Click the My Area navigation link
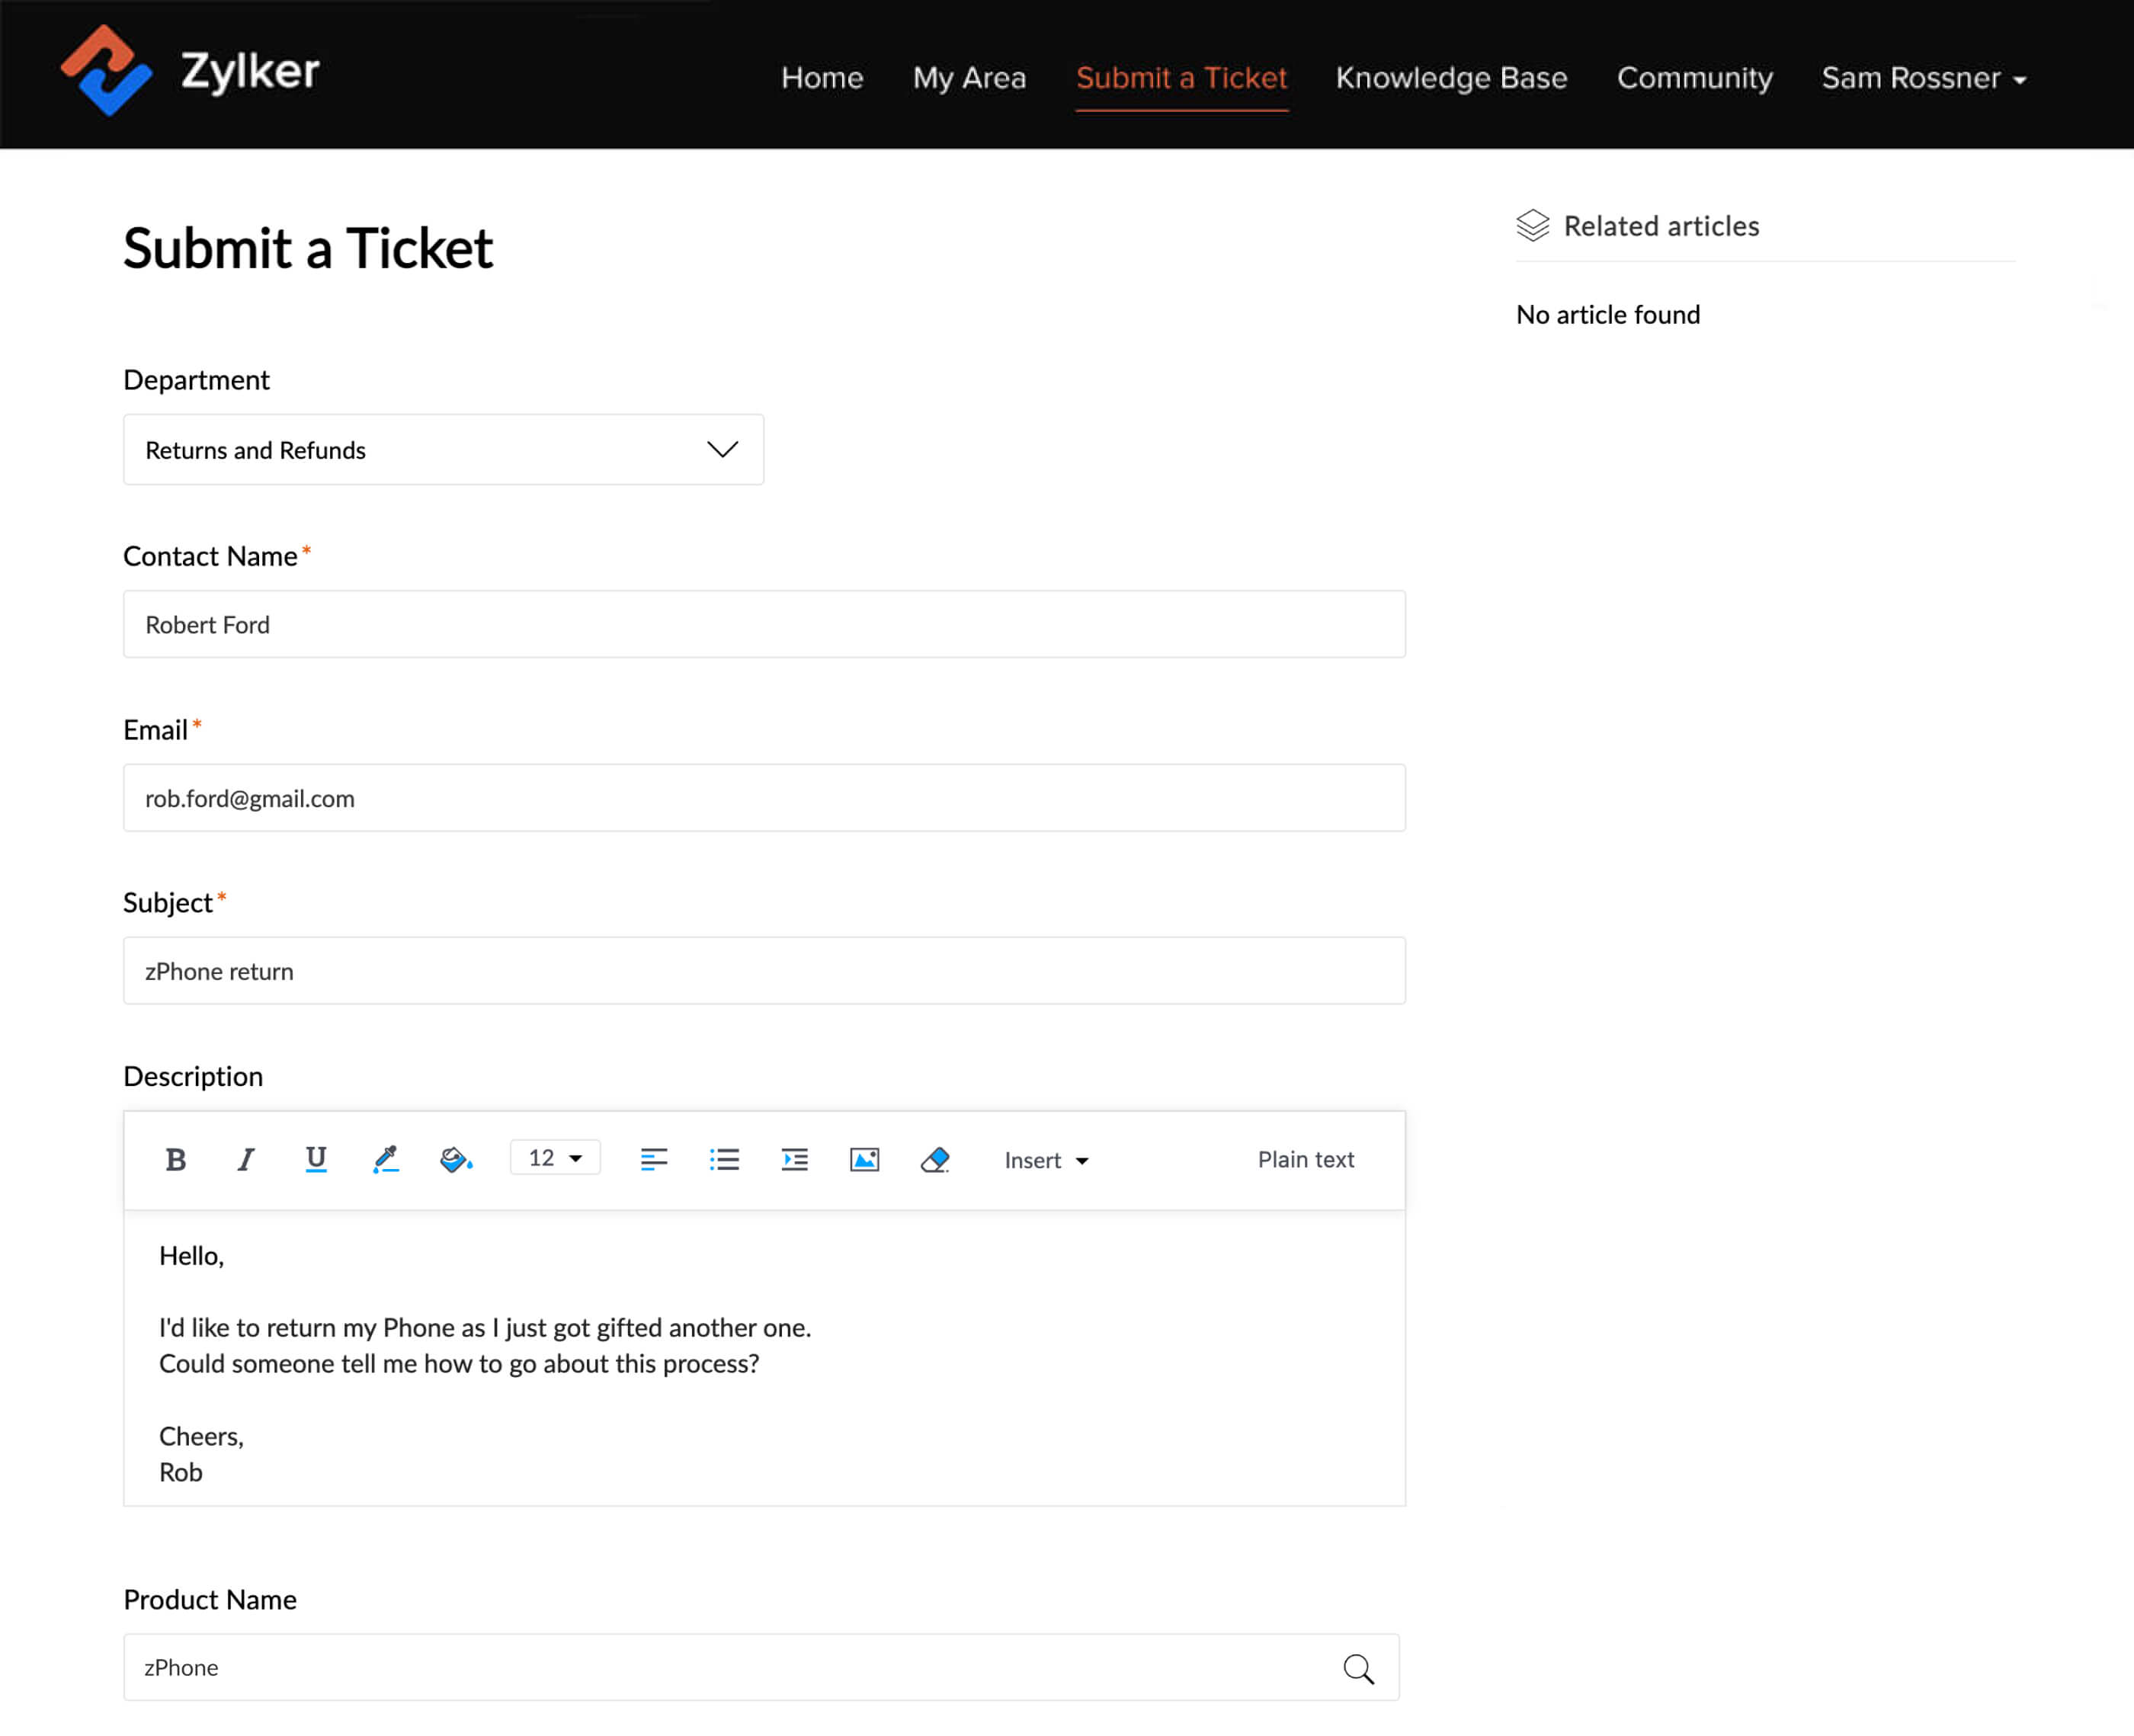 pyautogui.click(x=969, y=78)
